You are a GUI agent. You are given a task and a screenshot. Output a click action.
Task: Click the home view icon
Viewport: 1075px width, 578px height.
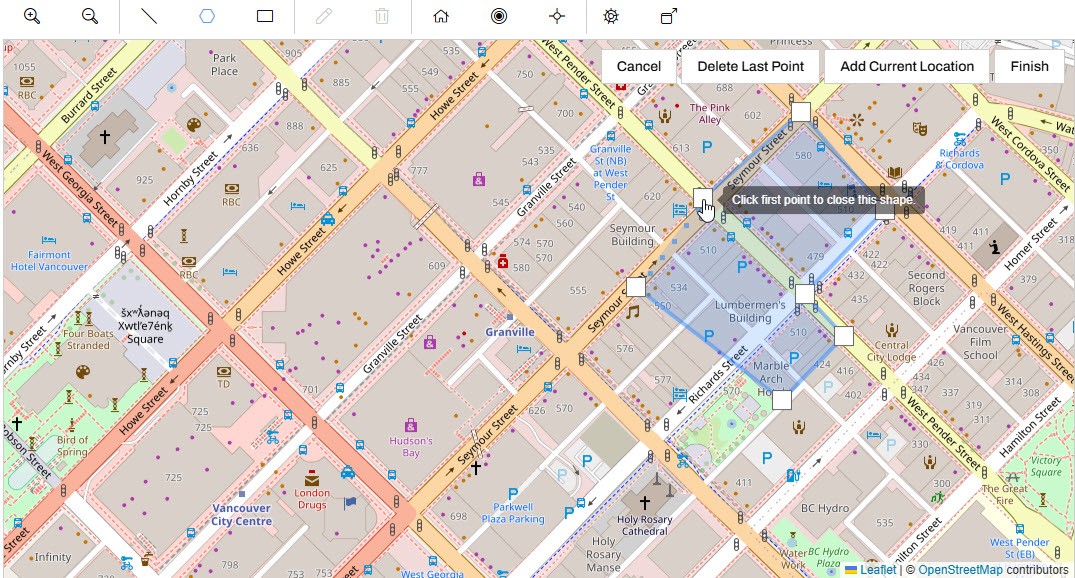tap(441, 17)
